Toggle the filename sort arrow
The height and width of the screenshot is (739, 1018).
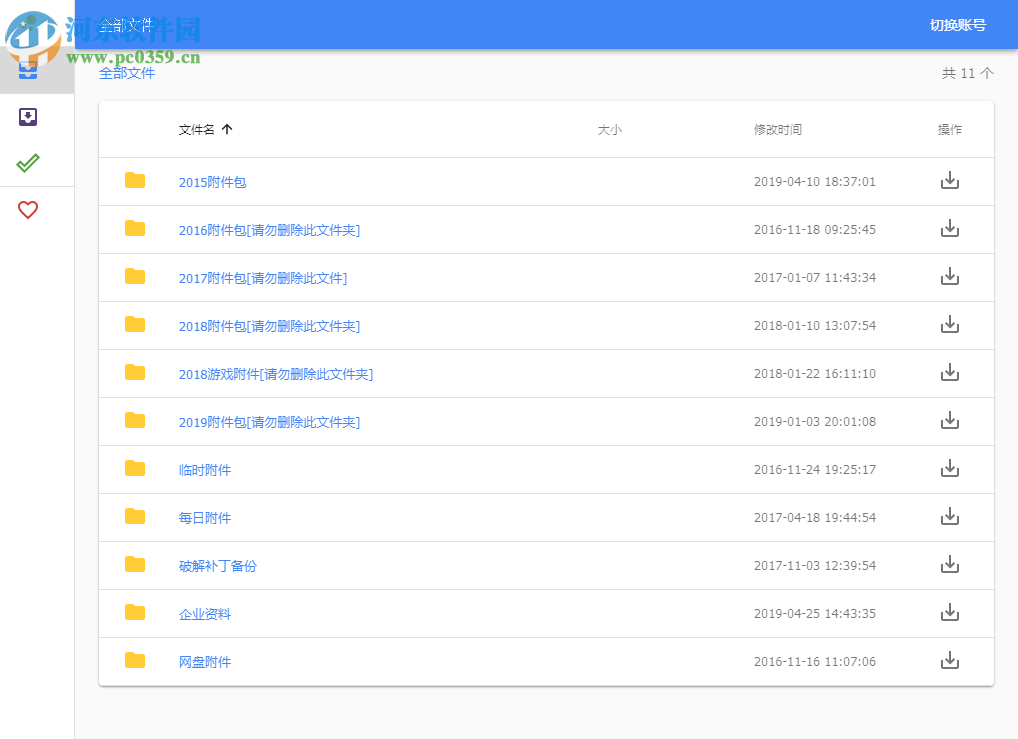tap(228, 129)
